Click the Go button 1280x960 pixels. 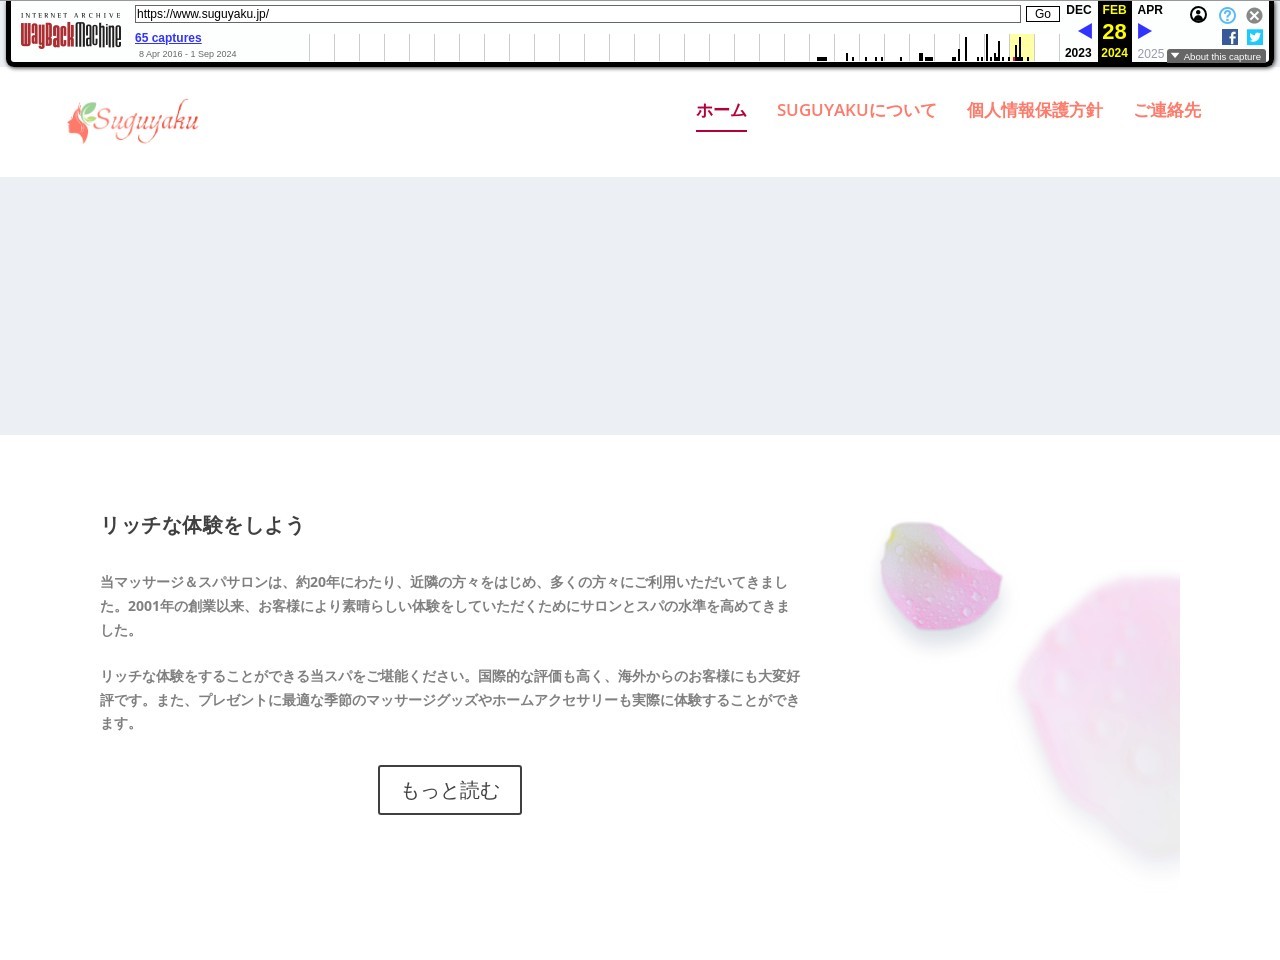tap(1043, 14)
